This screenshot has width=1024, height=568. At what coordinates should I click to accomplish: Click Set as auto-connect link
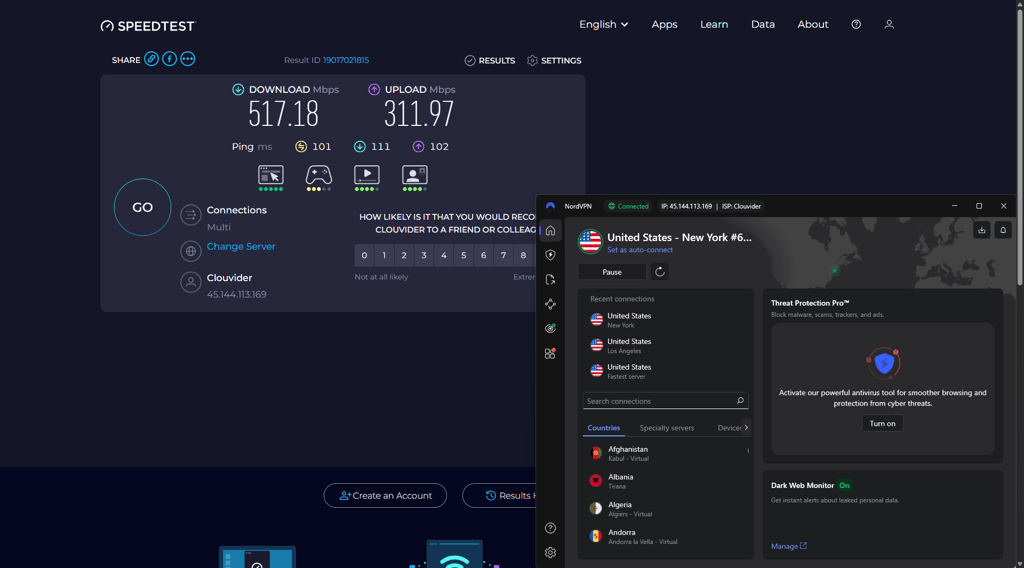[640, 250]
